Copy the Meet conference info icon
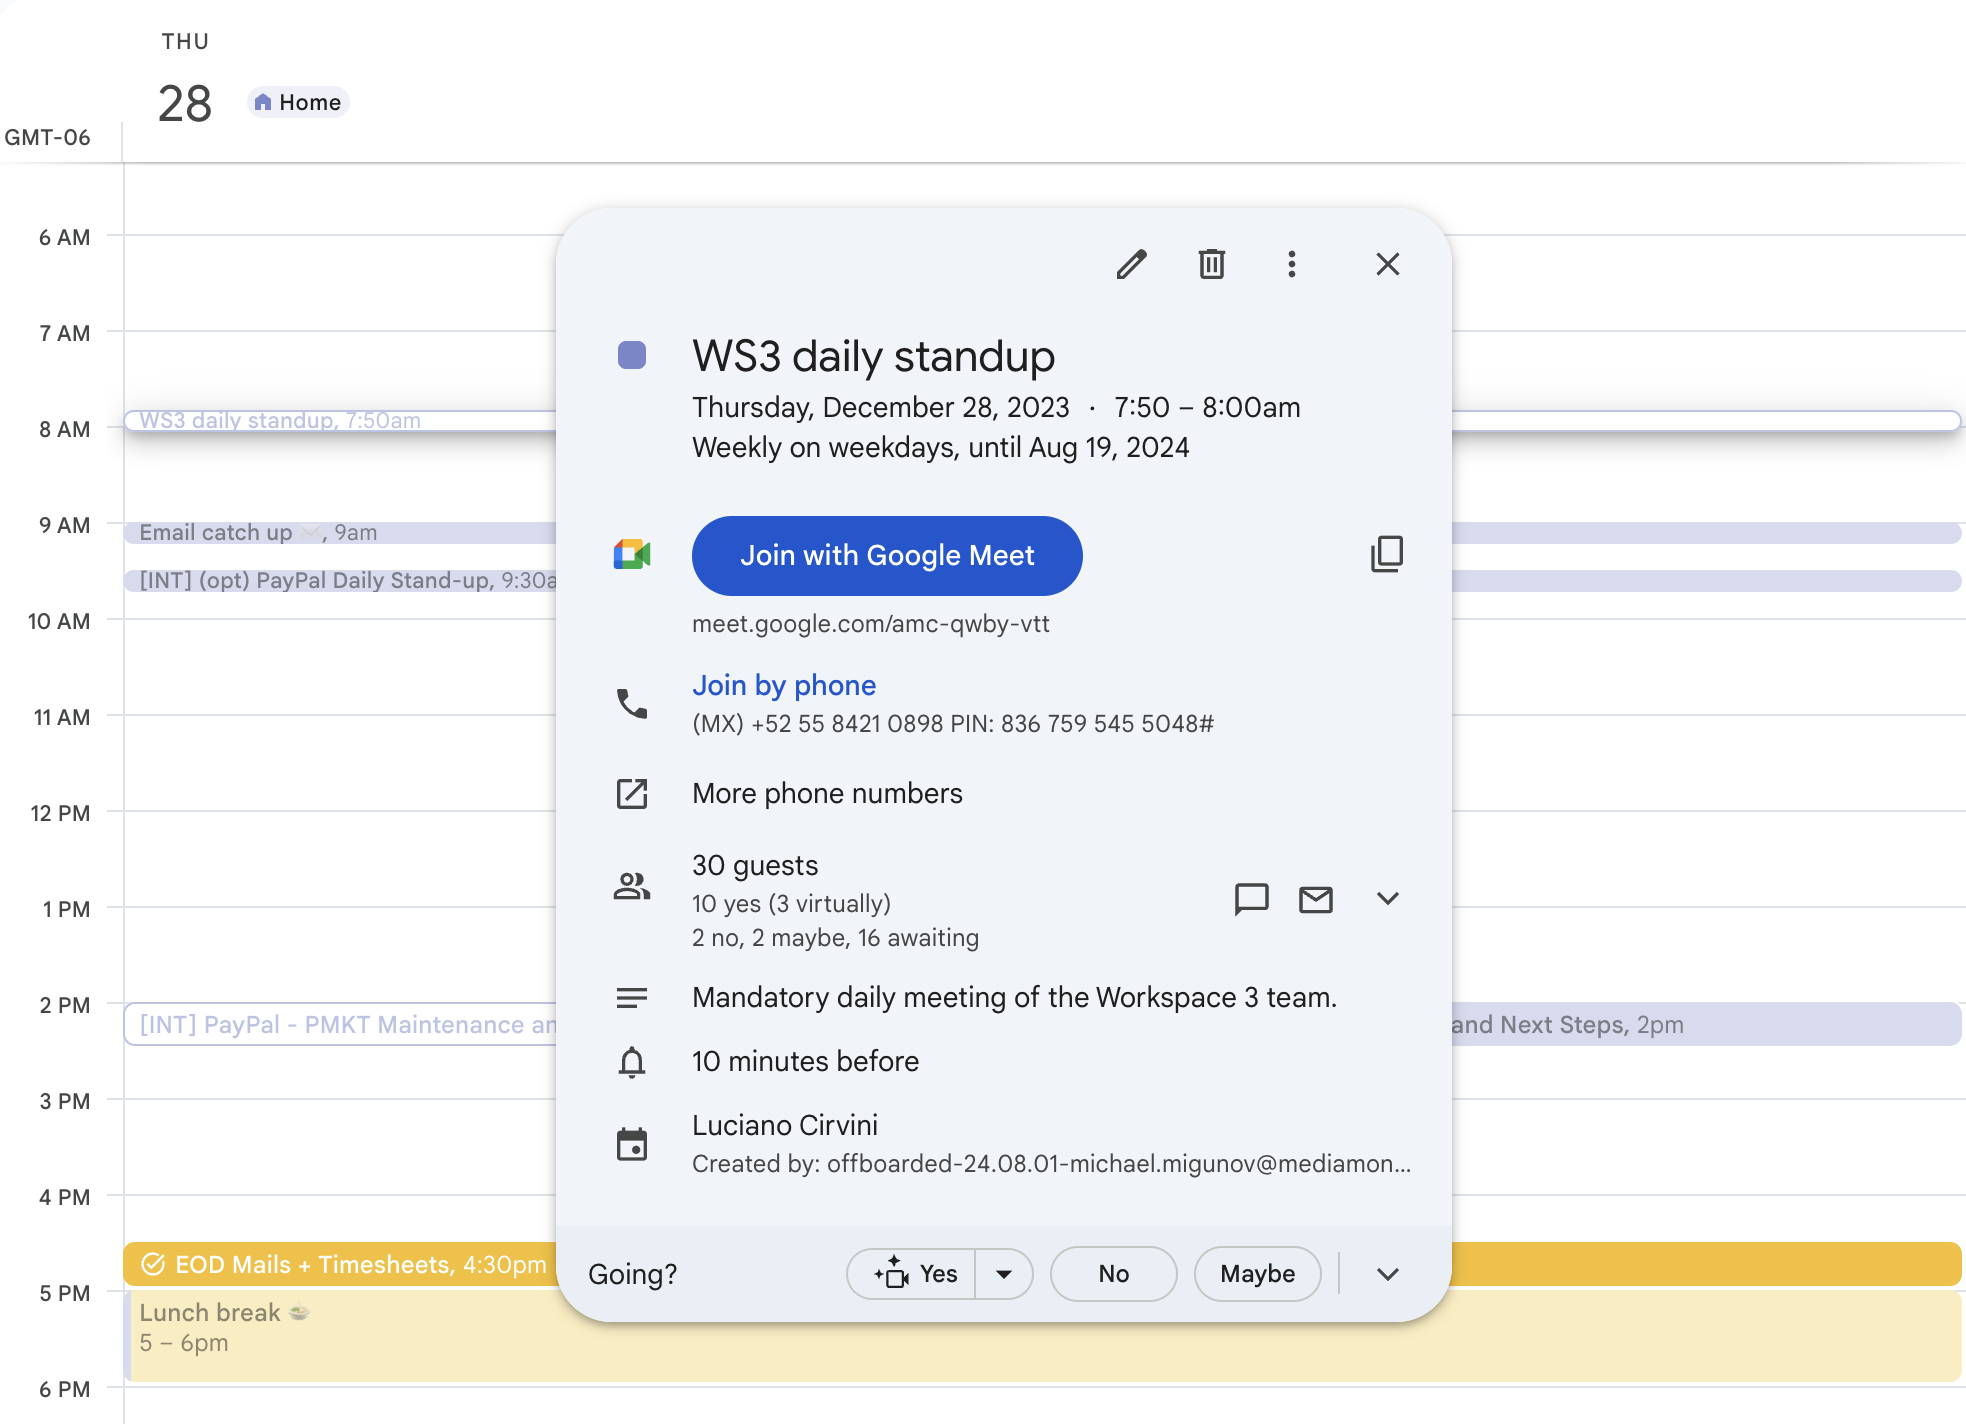Image resolution: width=1966 pixels, height=1424 pixels. coord(1386,554)
